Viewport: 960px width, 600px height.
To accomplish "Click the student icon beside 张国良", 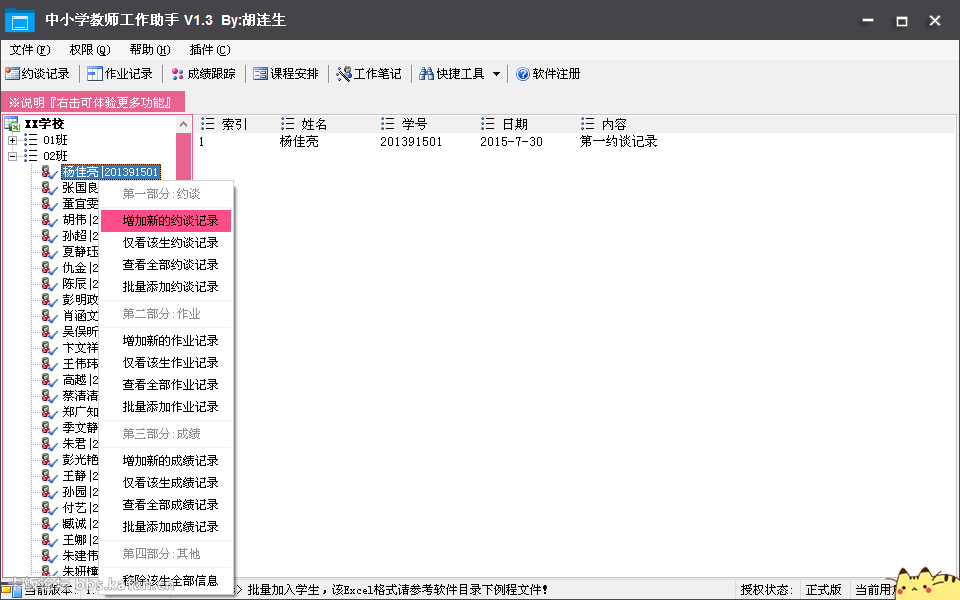I will [48, 188].
